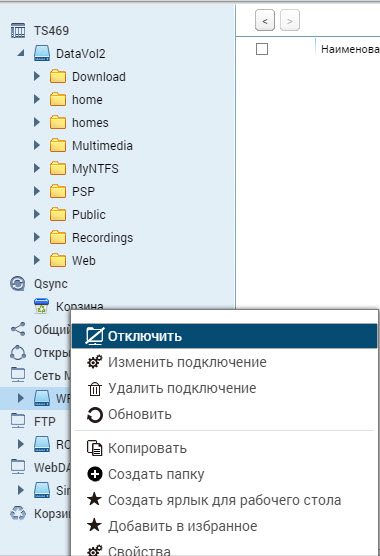Go back with the left arrow button

click(265, 21)
